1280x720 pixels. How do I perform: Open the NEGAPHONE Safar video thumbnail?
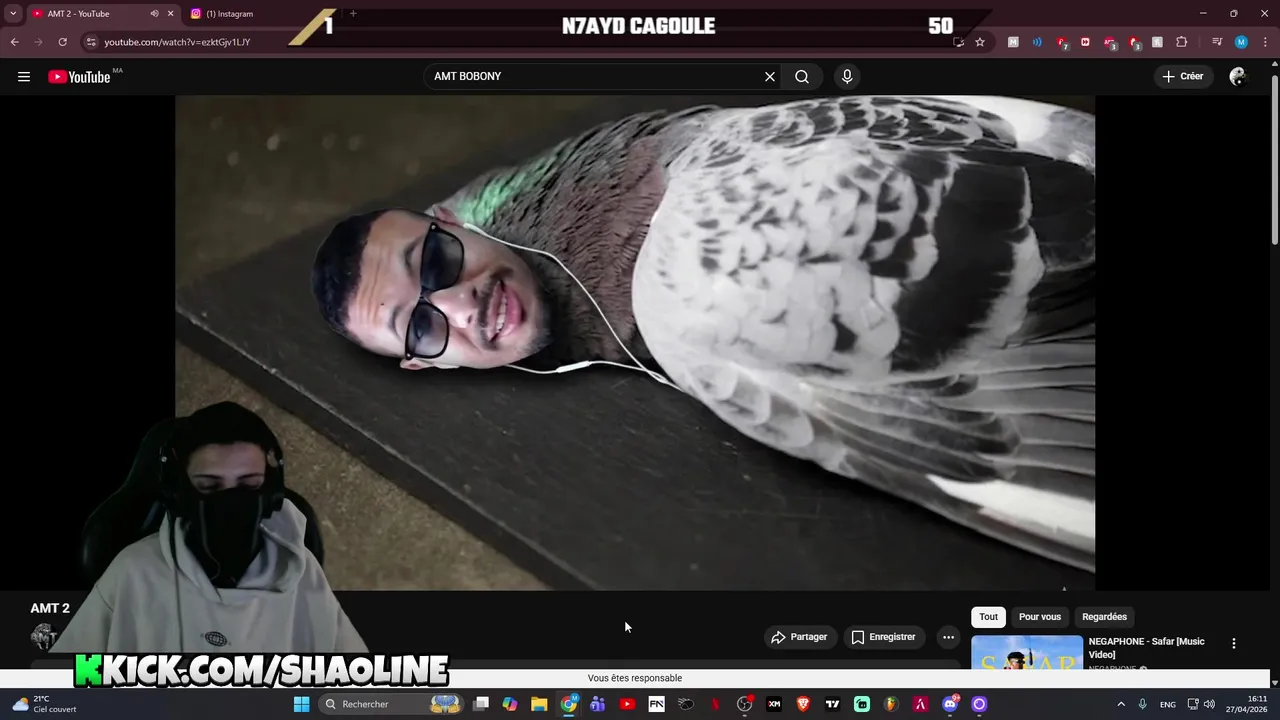(1027, 653)
